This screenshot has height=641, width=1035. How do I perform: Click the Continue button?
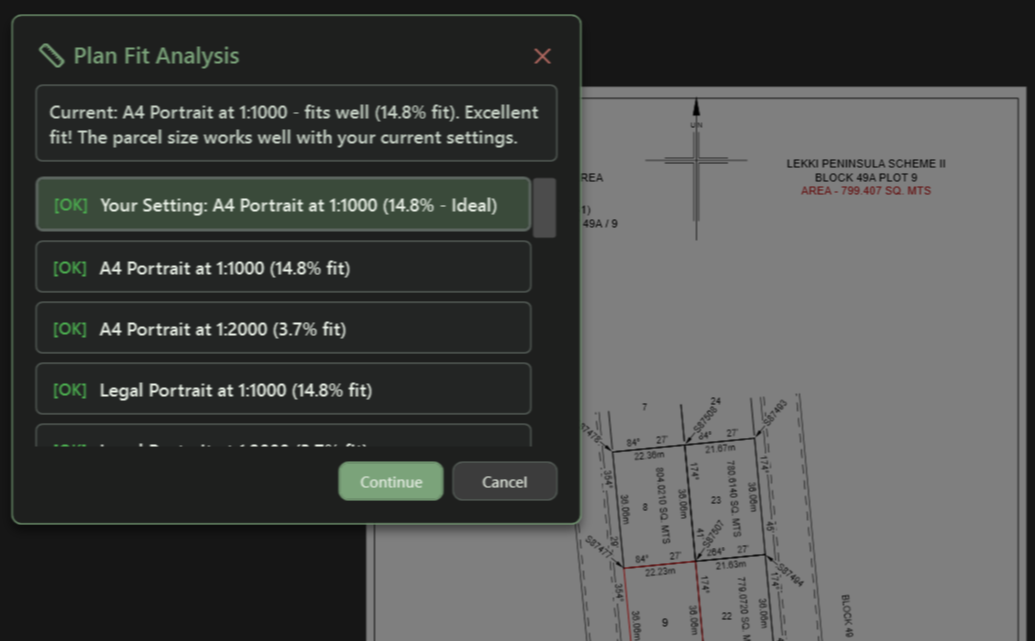[391, 481]
